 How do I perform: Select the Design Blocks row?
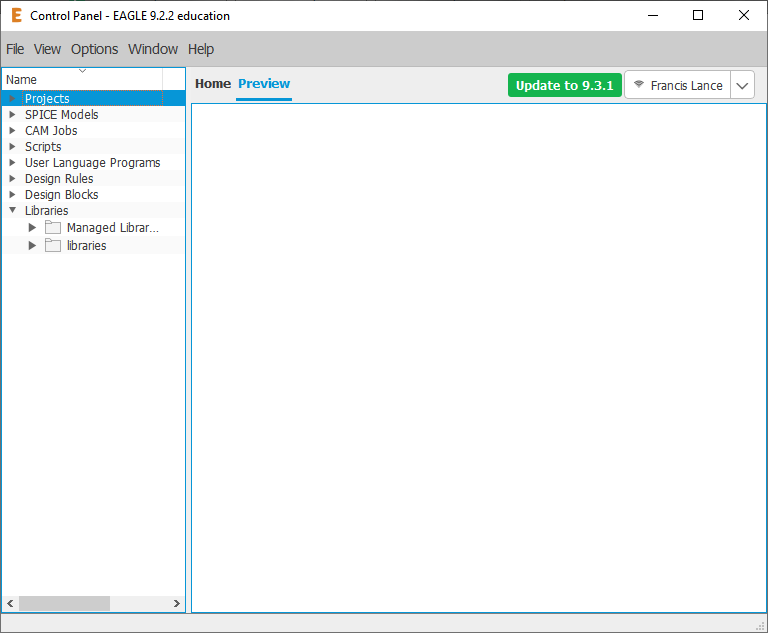pos(93,195)
